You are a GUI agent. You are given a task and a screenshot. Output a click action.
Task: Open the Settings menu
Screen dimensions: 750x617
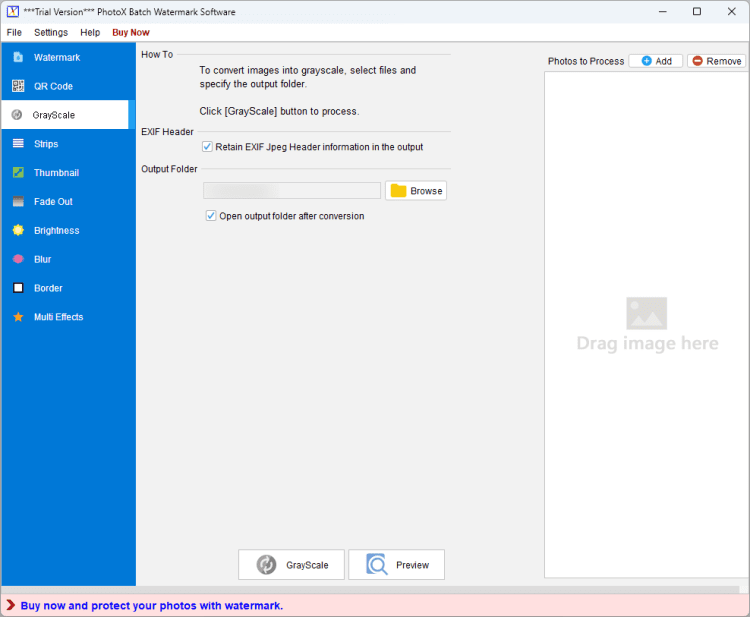tap(51, 33)
